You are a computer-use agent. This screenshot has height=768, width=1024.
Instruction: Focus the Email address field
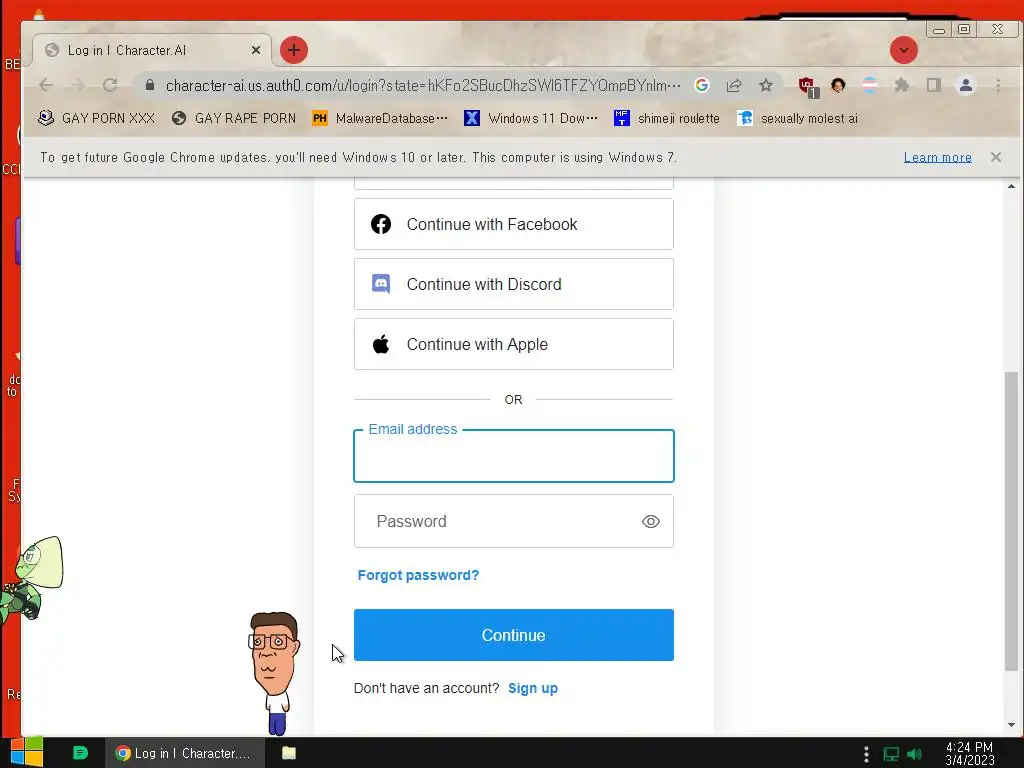(x=514, y=456)
